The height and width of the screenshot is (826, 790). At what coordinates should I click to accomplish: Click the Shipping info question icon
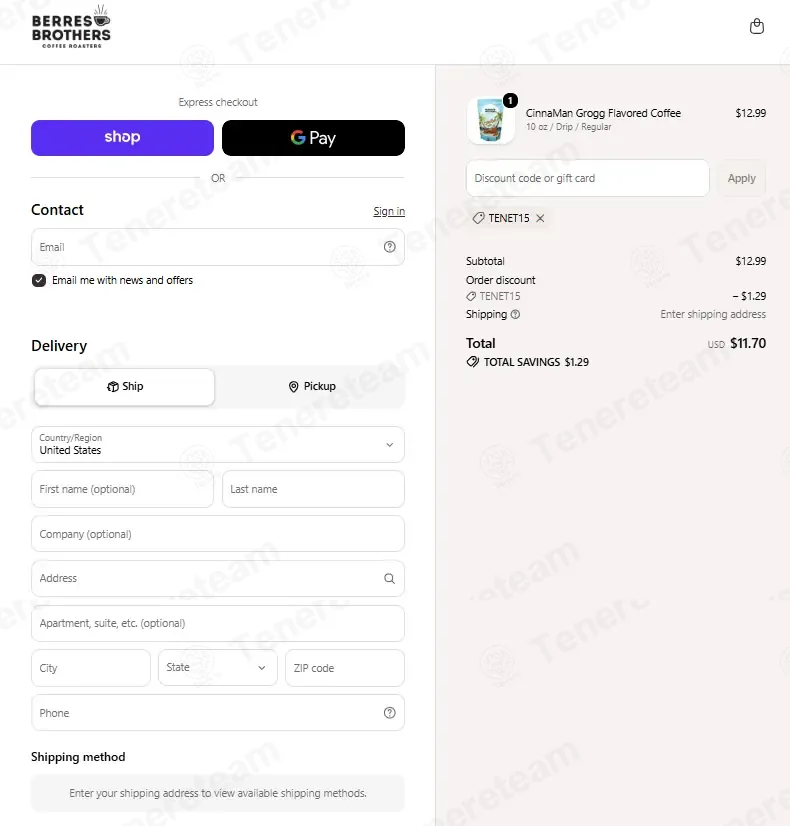point(516,314)
